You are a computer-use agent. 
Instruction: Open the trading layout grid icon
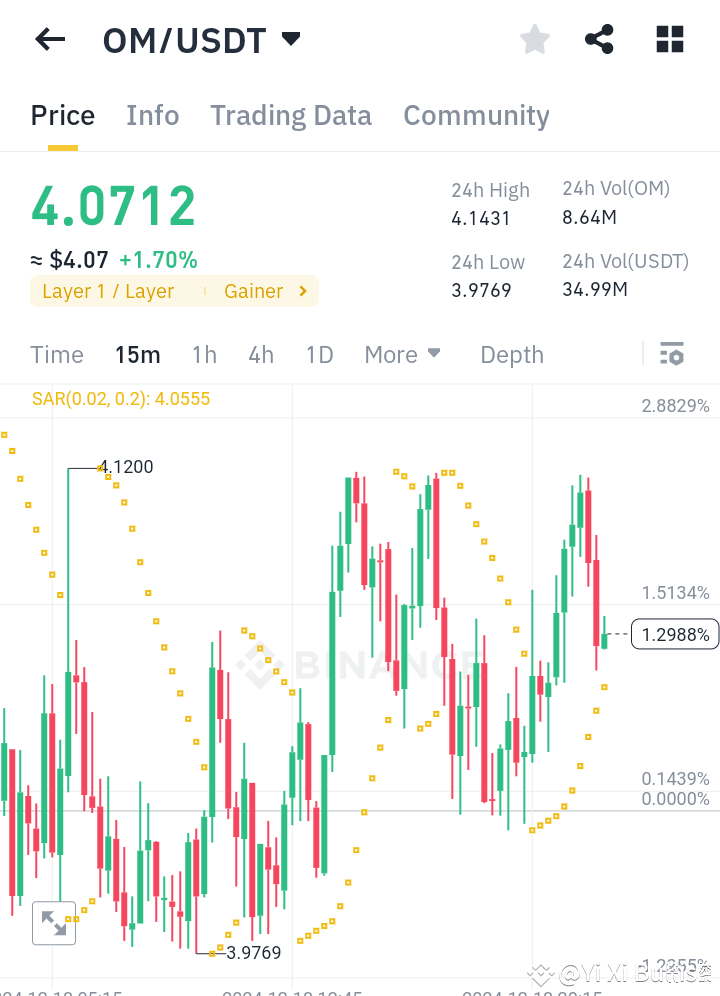(x=669, y=39)
